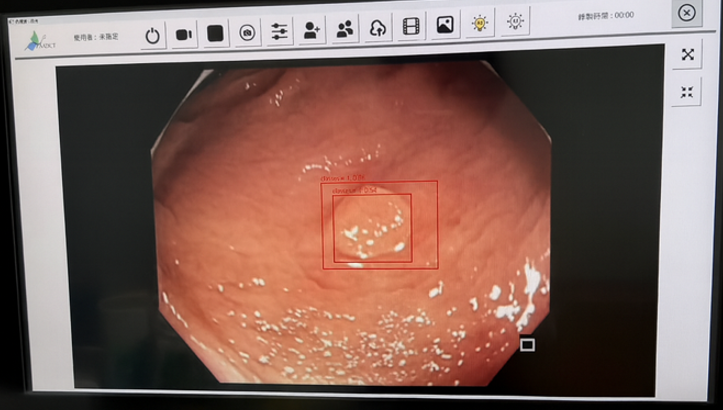Open the captured image gallery
723x410 pixels.
tap(445, 24)
